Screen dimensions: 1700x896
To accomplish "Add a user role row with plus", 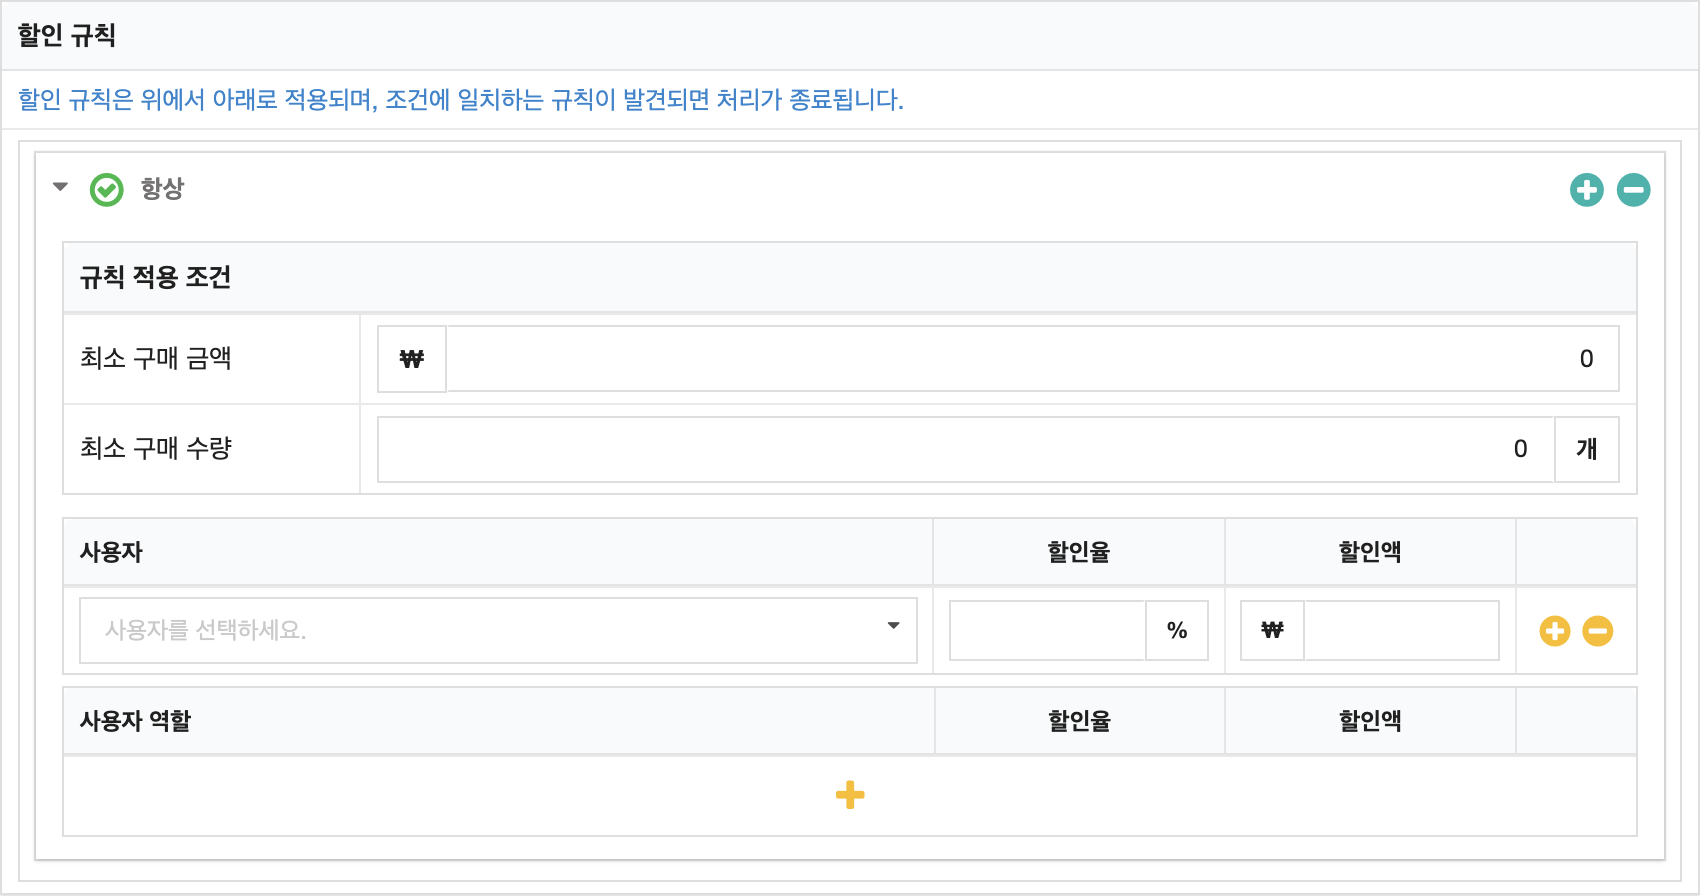I will [x=850, y=795].
